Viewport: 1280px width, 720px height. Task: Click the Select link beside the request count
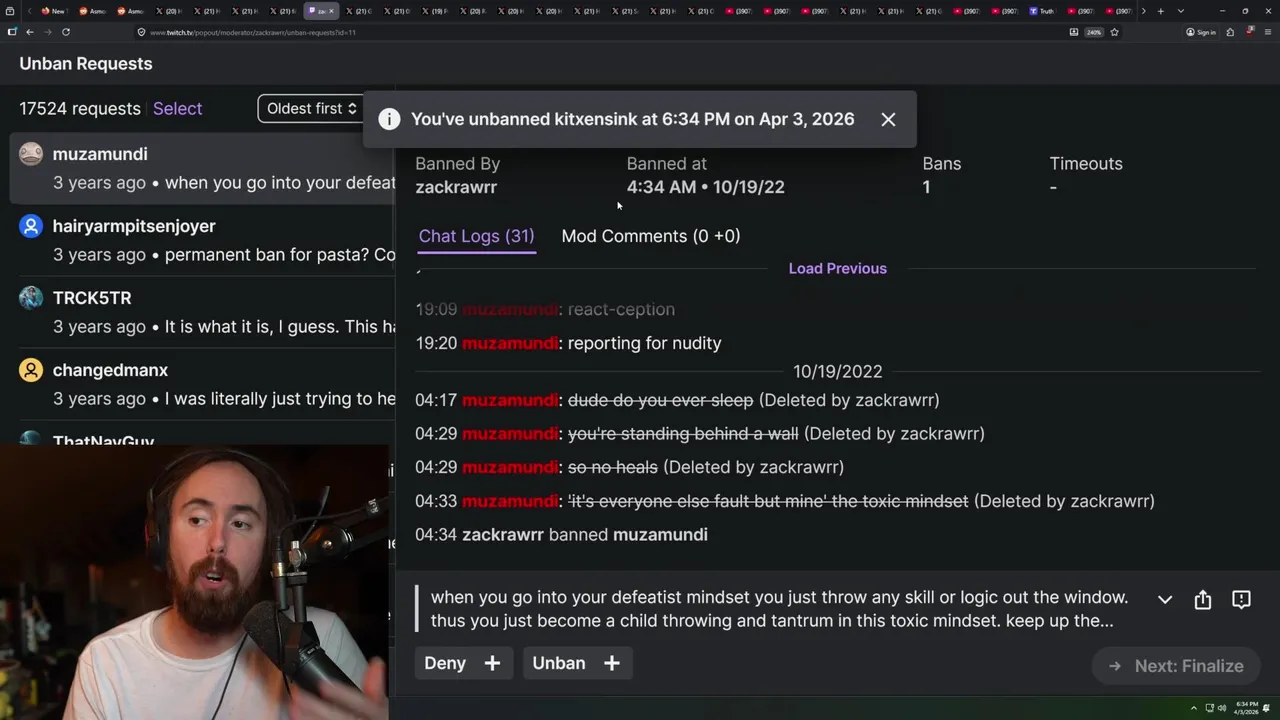pos(178,108)
